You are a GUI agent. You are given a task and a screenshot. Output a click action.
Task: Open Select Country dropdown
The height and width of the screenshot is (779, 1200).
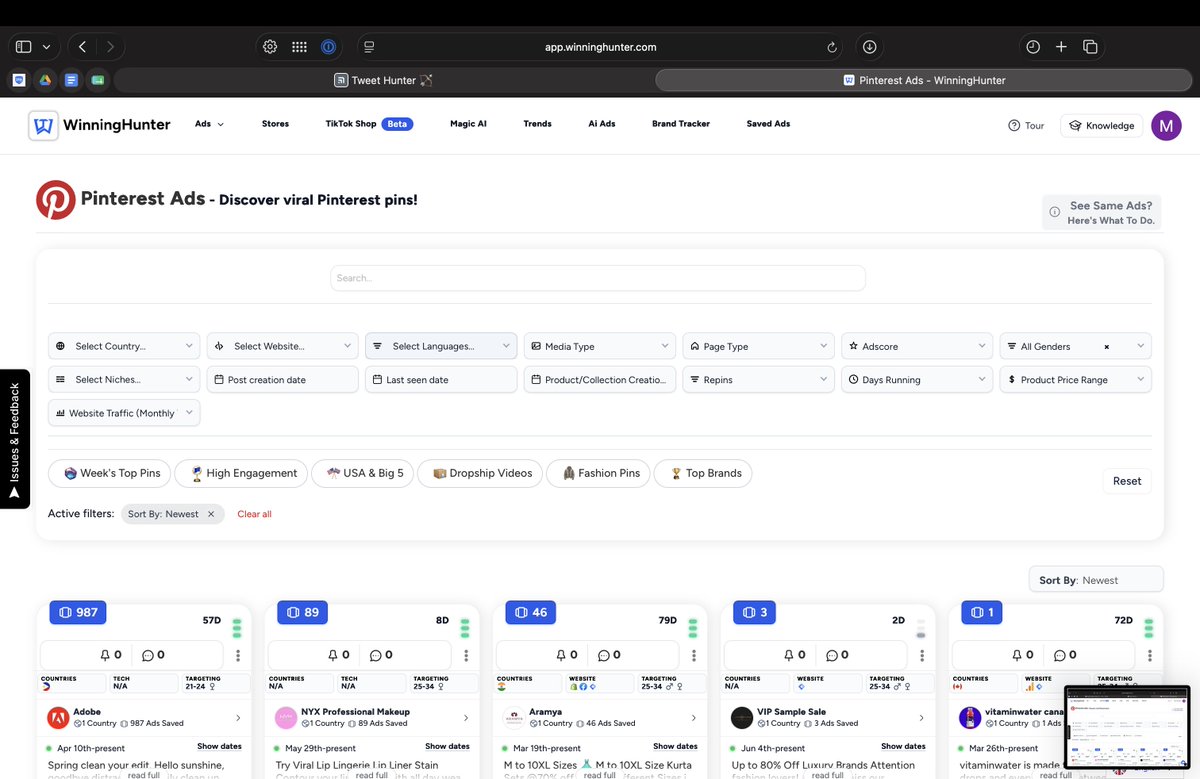coord(124,346)
